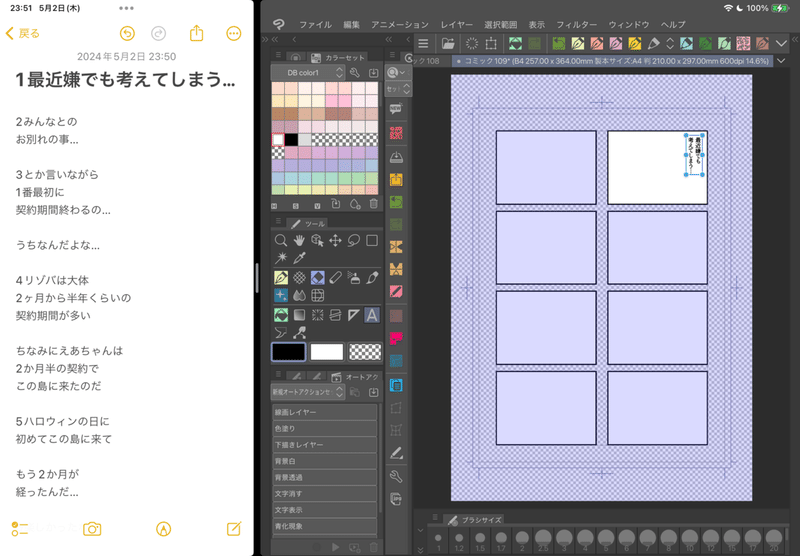Image resolution: width=800 pixels, height=556 pixels.
Task: Open the color set wrench settings
Action: click(x=355, y=72)
